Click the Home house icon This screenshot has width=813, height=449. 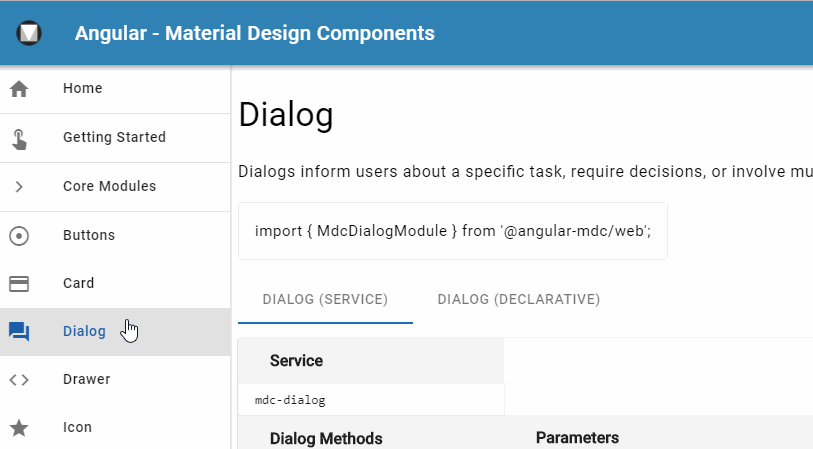pos(19,89)
